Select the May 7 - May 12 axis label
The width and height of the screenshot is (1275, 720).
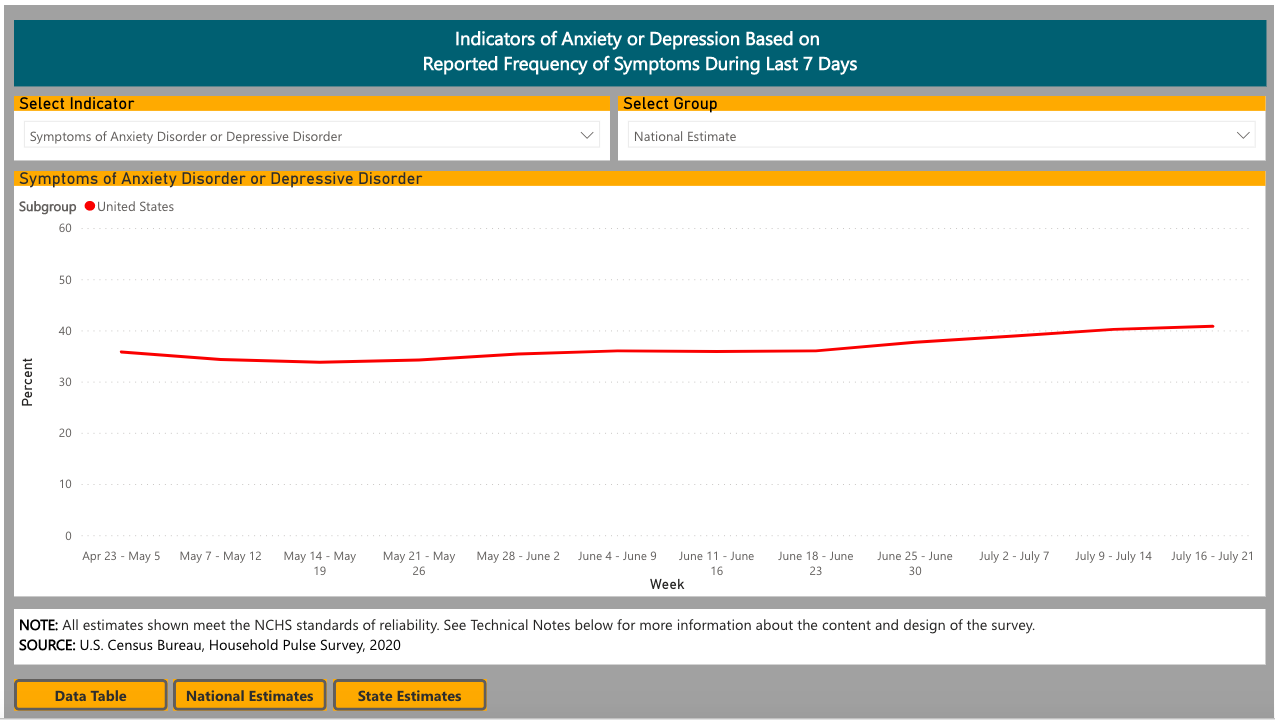coord(220,556)
